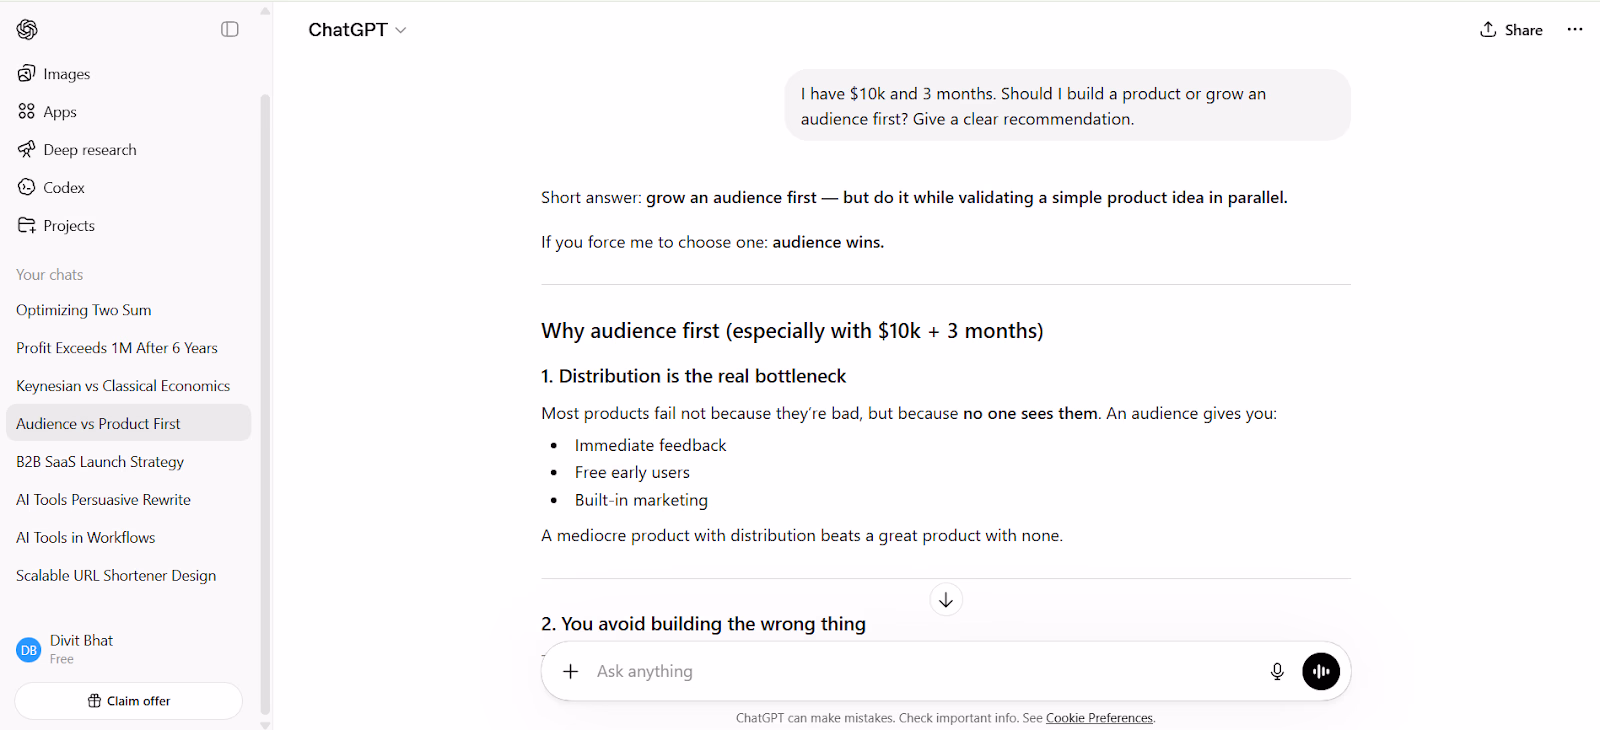Open Profit Exceeds 1M After 6 Years chat
Viewport: 1600px width, 730px height.
128,348
